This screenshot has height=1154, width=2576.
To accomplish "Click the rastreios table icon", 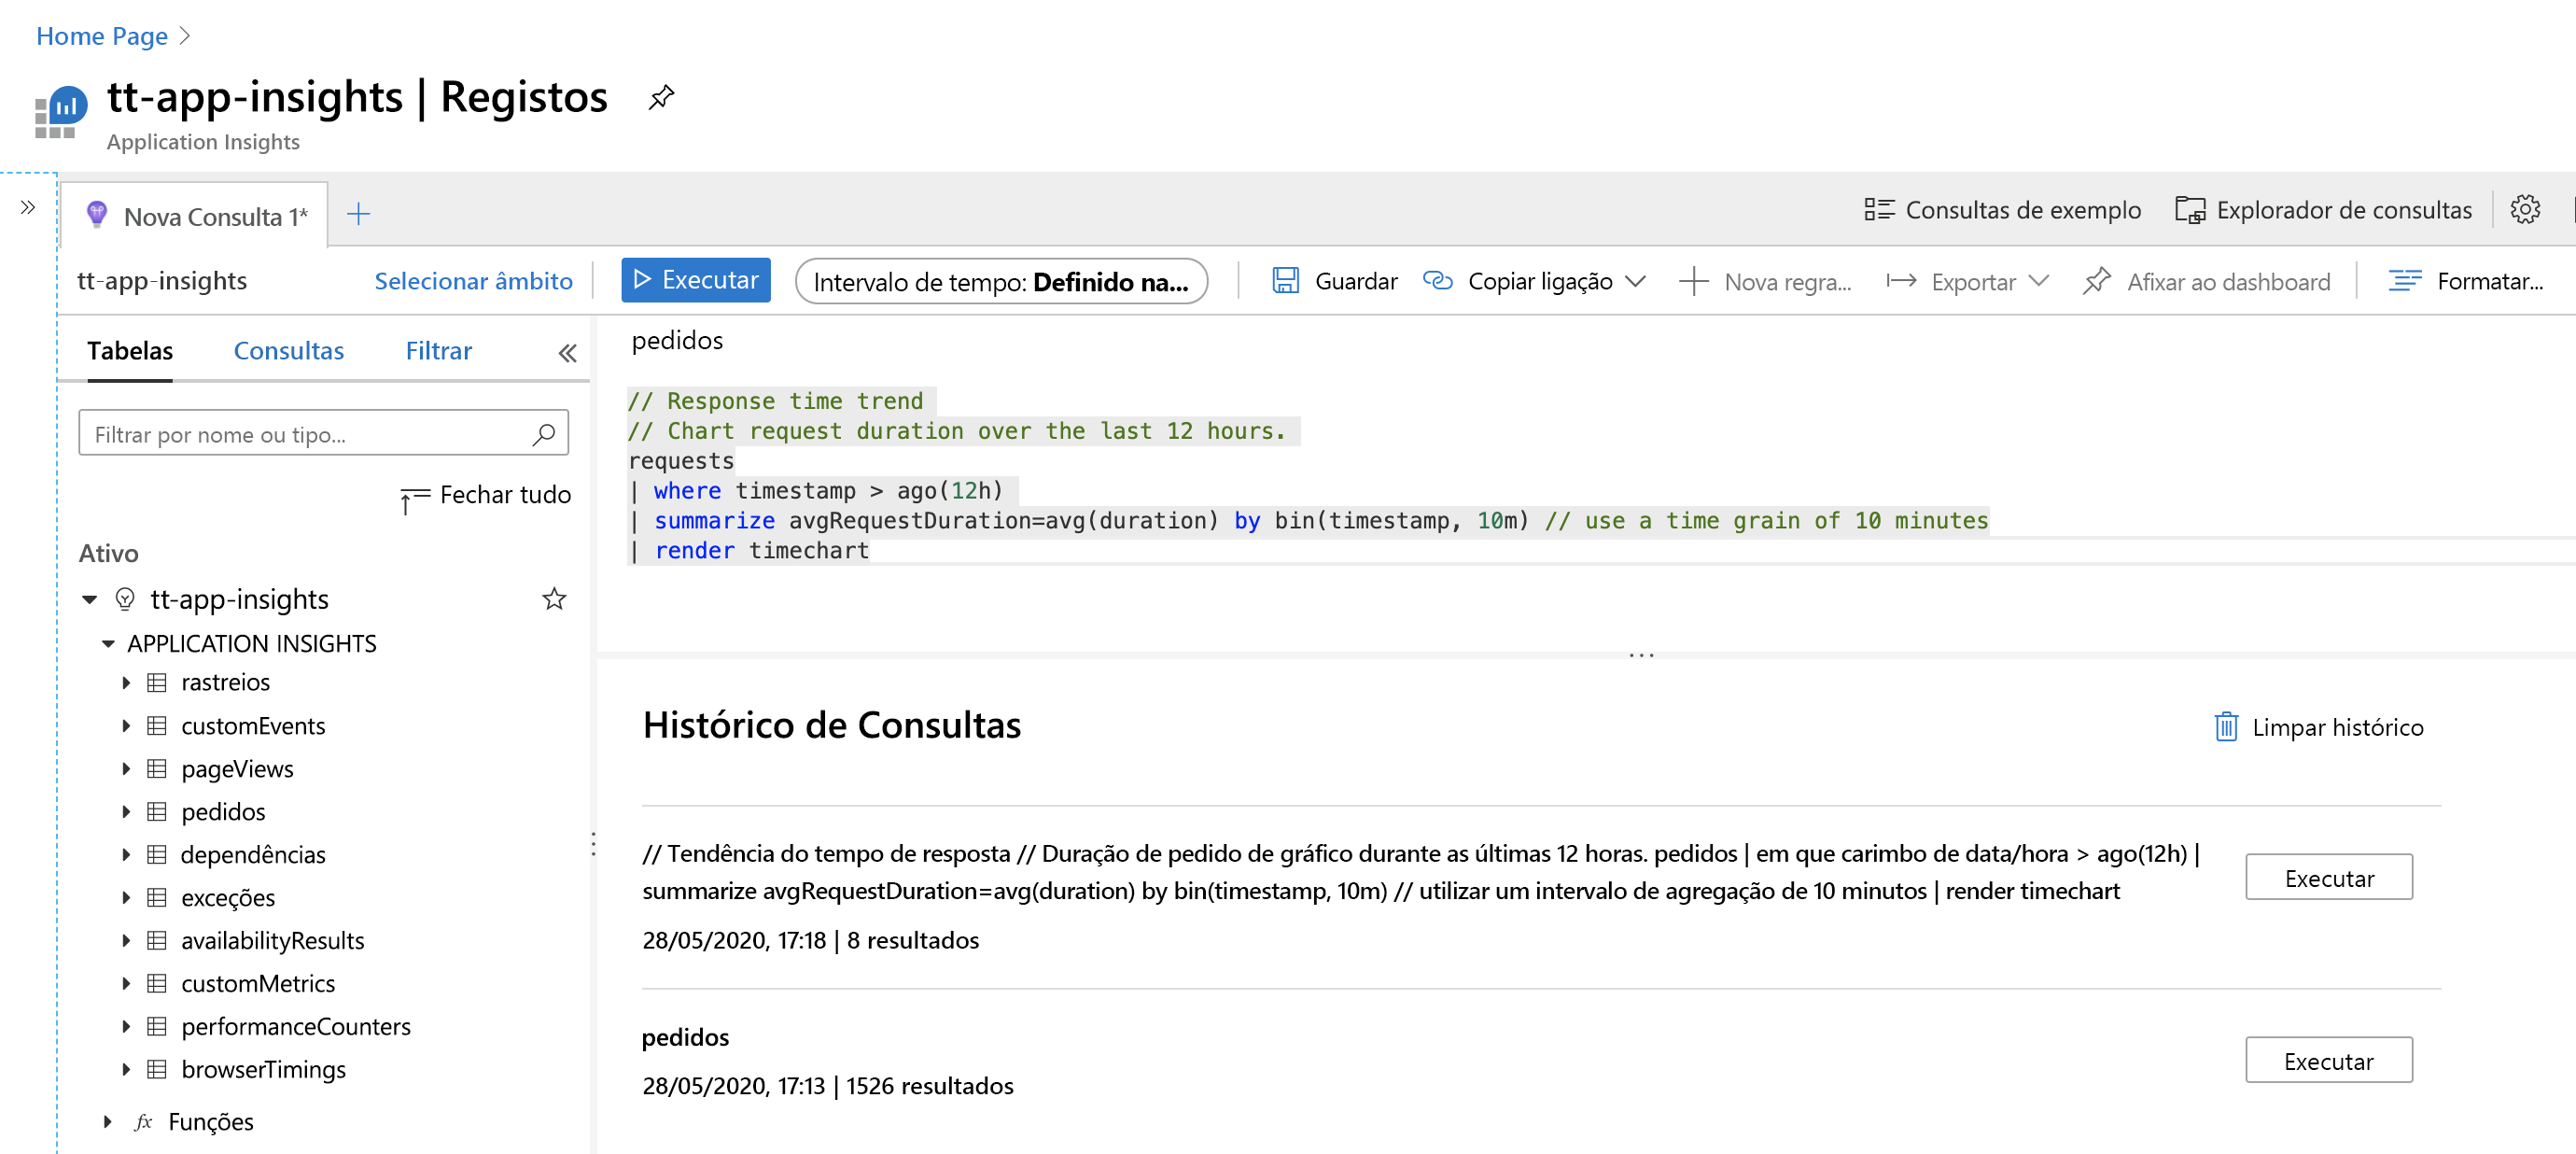I will [x=156, y=683].
